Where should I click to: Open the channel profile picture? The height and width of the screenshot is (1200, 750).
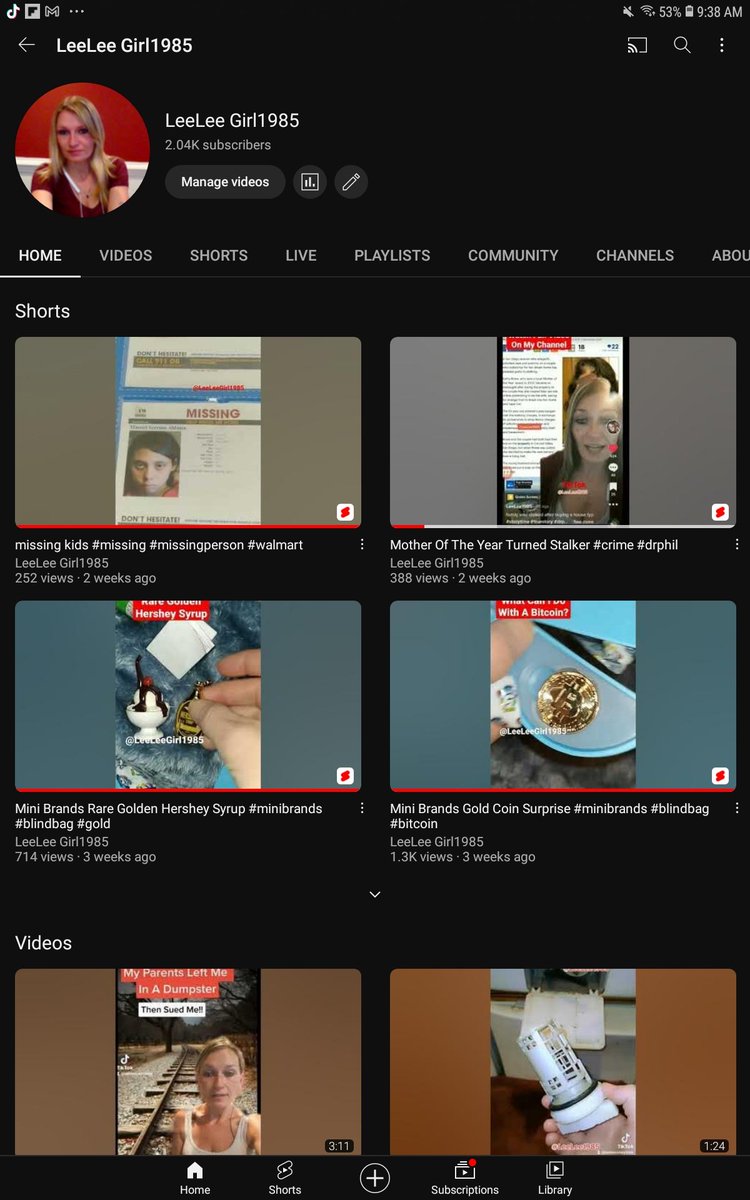(82, 150)
